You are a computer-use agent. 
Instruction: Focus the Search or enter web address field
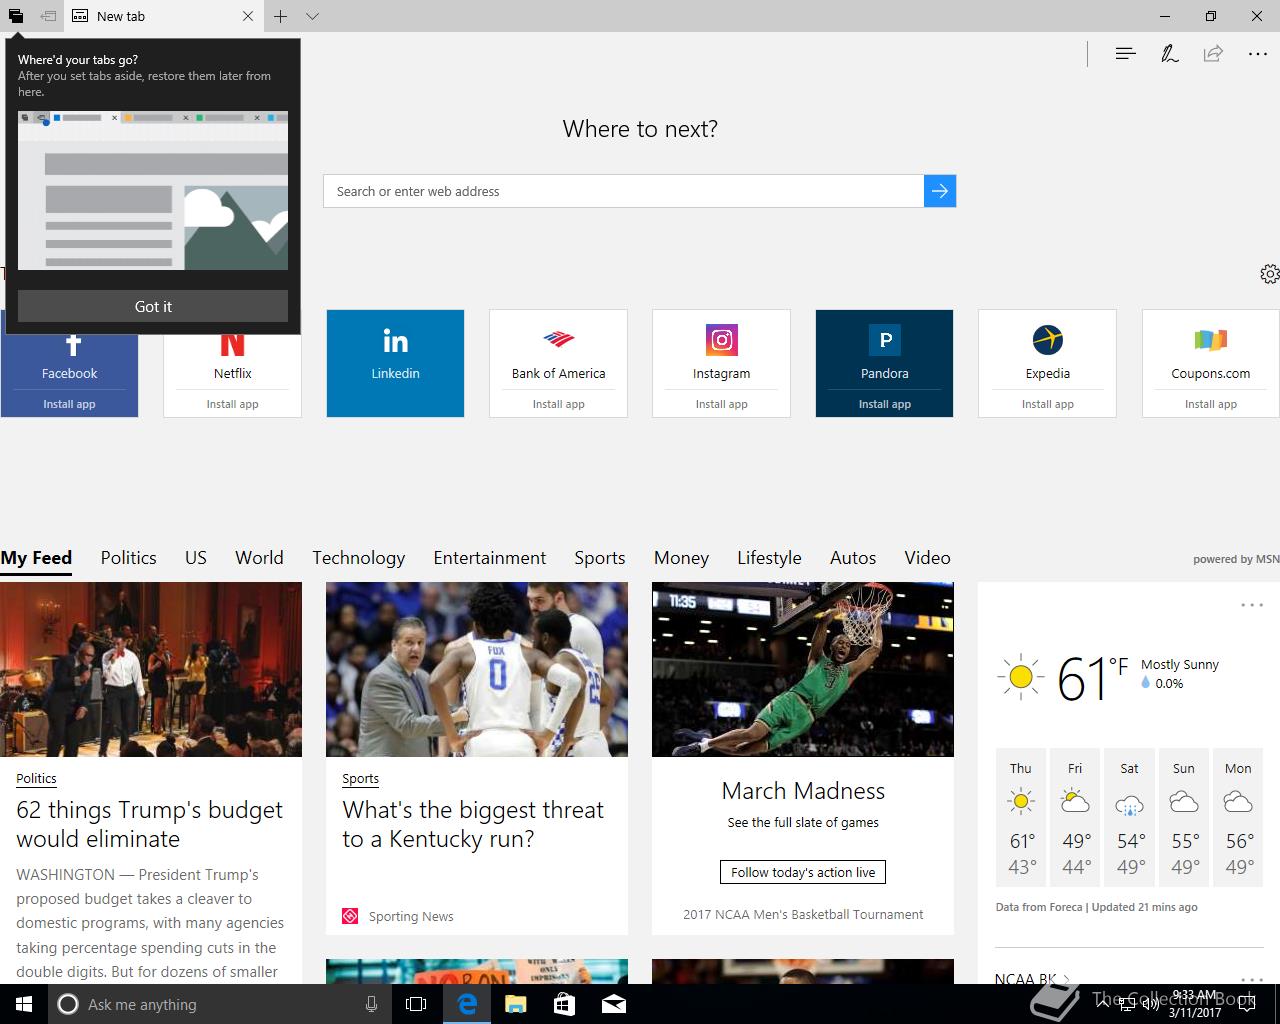(x=623, y=191)
